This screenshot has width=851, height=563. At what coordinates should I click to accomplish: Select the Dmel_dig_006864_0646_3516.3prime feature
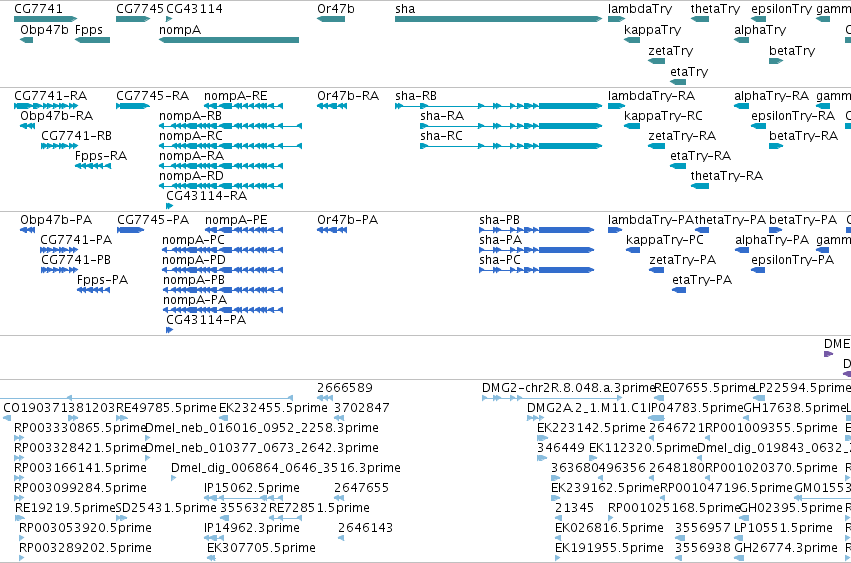point(174,478)
